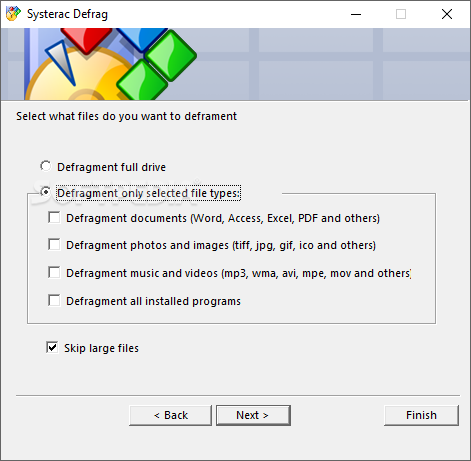Minimize the Systerac Defrag window
Viewport: 471px width, 461px height.
[x=356, y=14]
